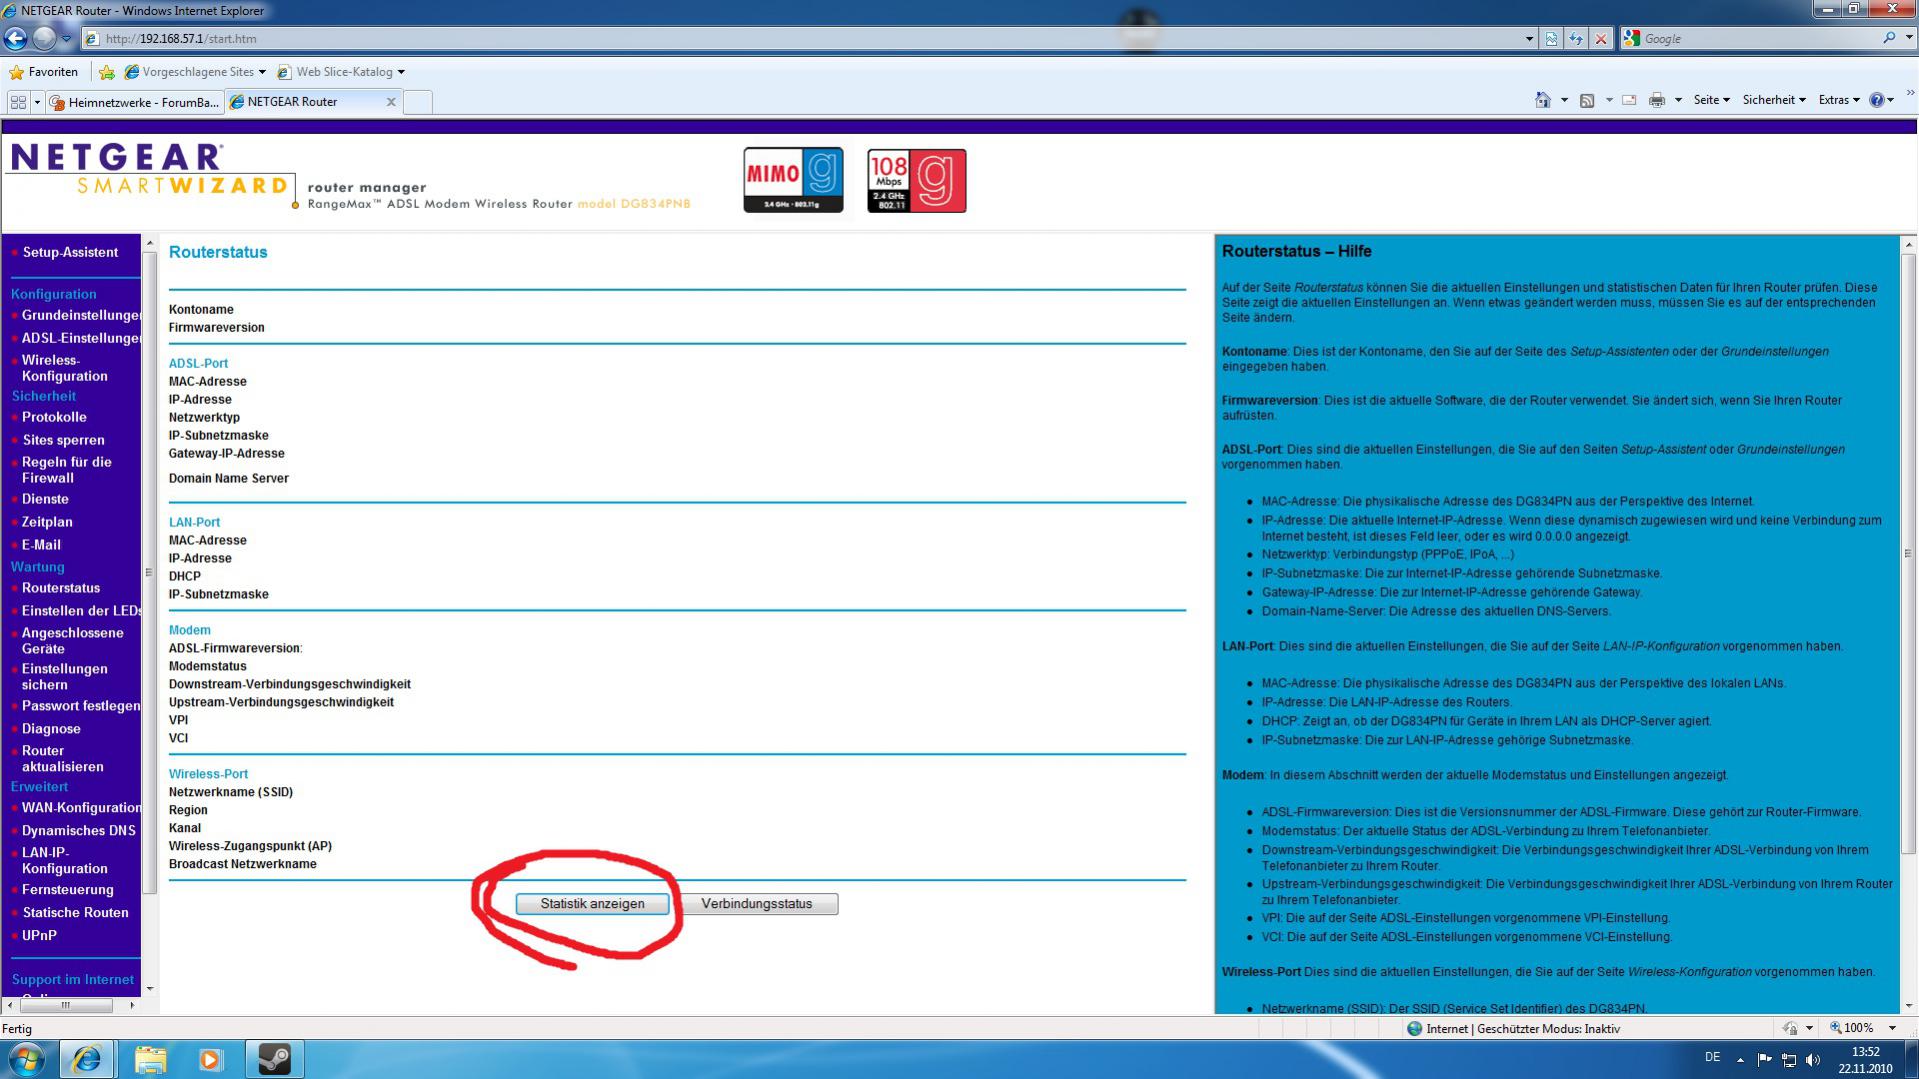Open Quick Tabs list dropdown arrow
Viewport: 1919px width, 1079px height.
tap(37, 102)
